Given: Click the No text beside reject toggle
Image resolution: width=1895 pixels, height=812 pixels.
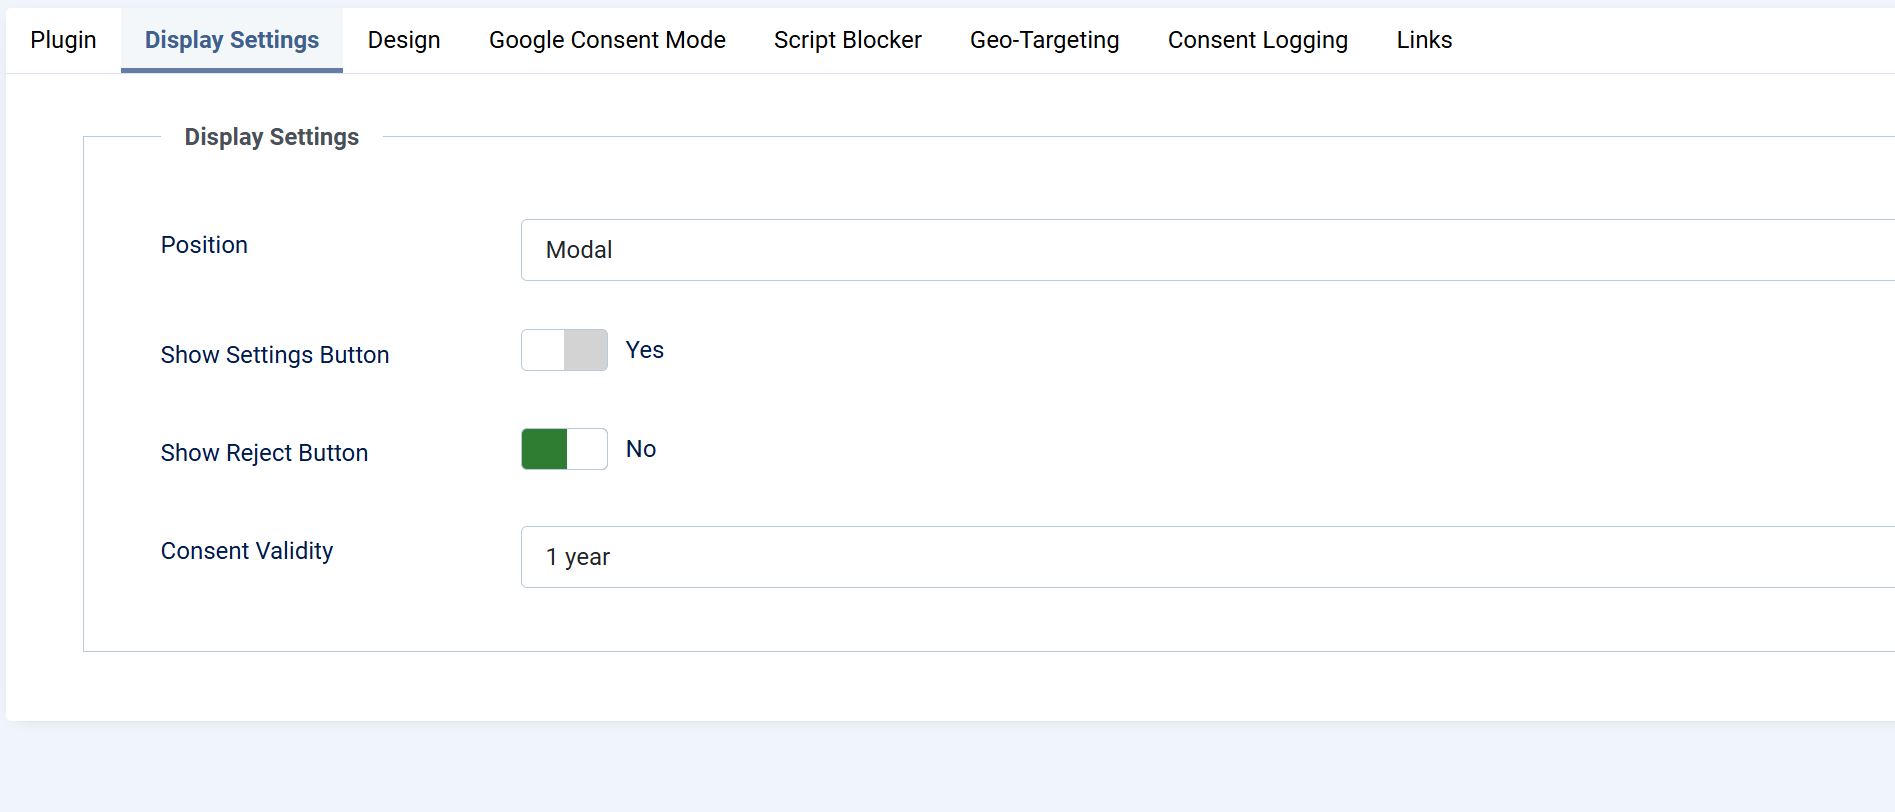Looking at the screenshot, I should point(641,449).
